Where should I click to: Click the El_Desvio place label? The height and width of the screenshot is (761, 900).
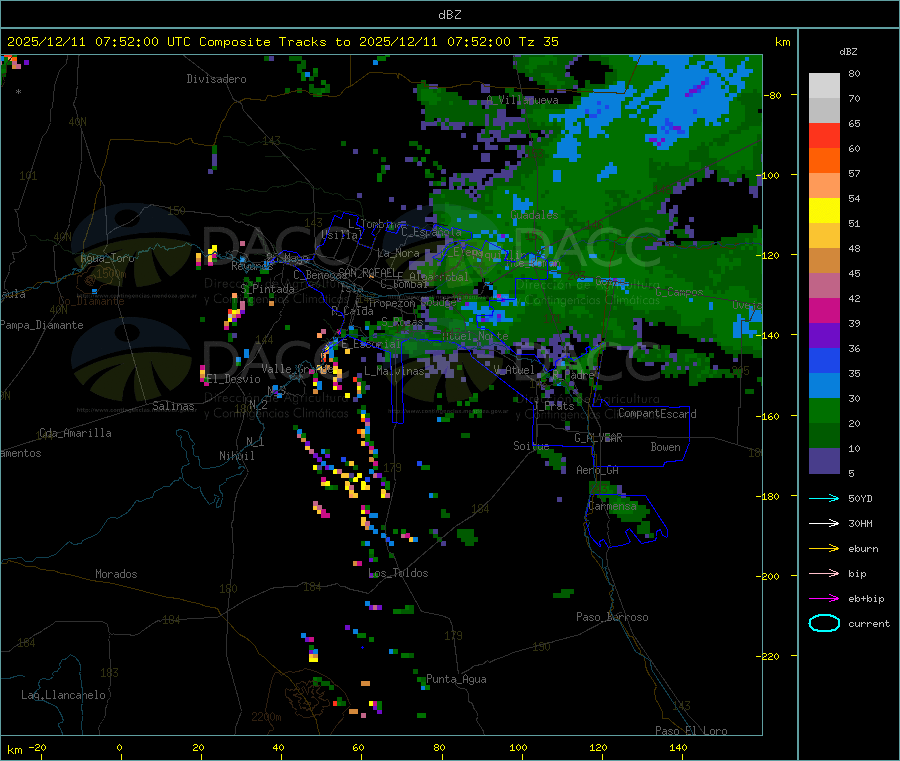[x=233, y=379]
